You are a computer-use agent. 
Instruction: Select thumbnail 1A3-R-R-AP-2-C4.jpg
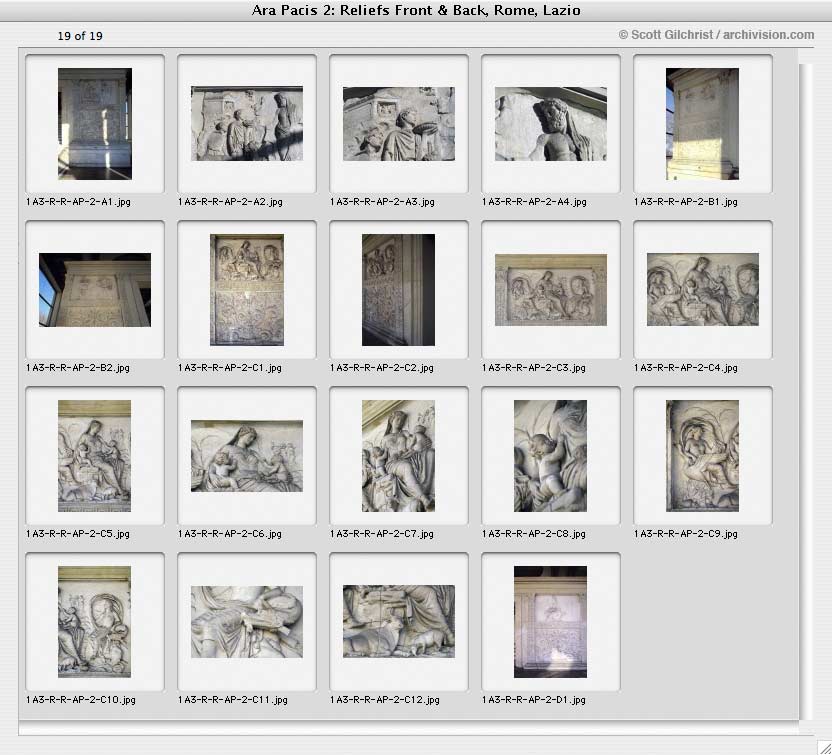[703, 290]
